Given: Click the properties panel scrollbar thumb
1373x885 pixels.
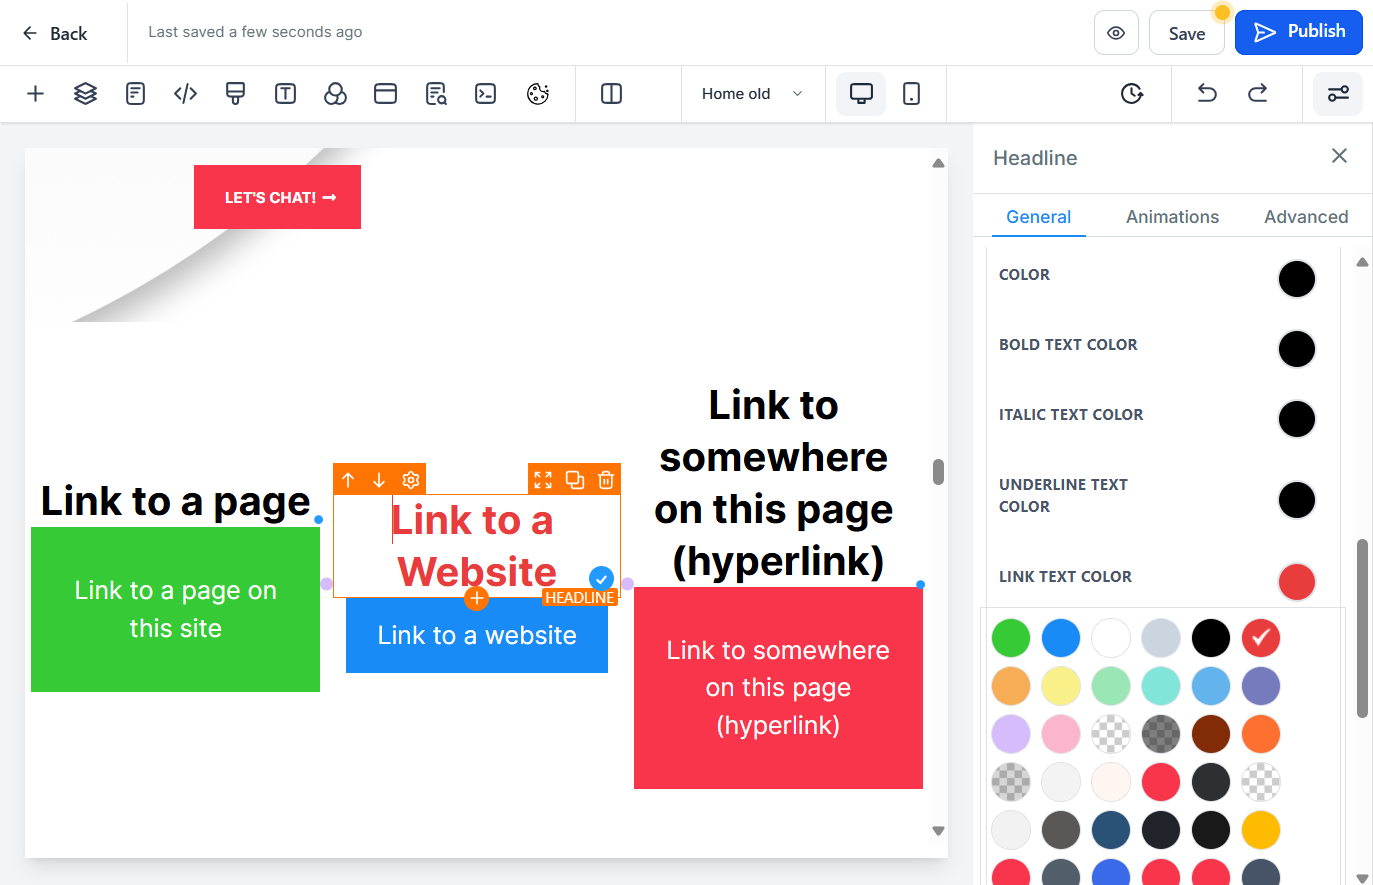Looking at the screenshot, I should tap(1362, 628).
